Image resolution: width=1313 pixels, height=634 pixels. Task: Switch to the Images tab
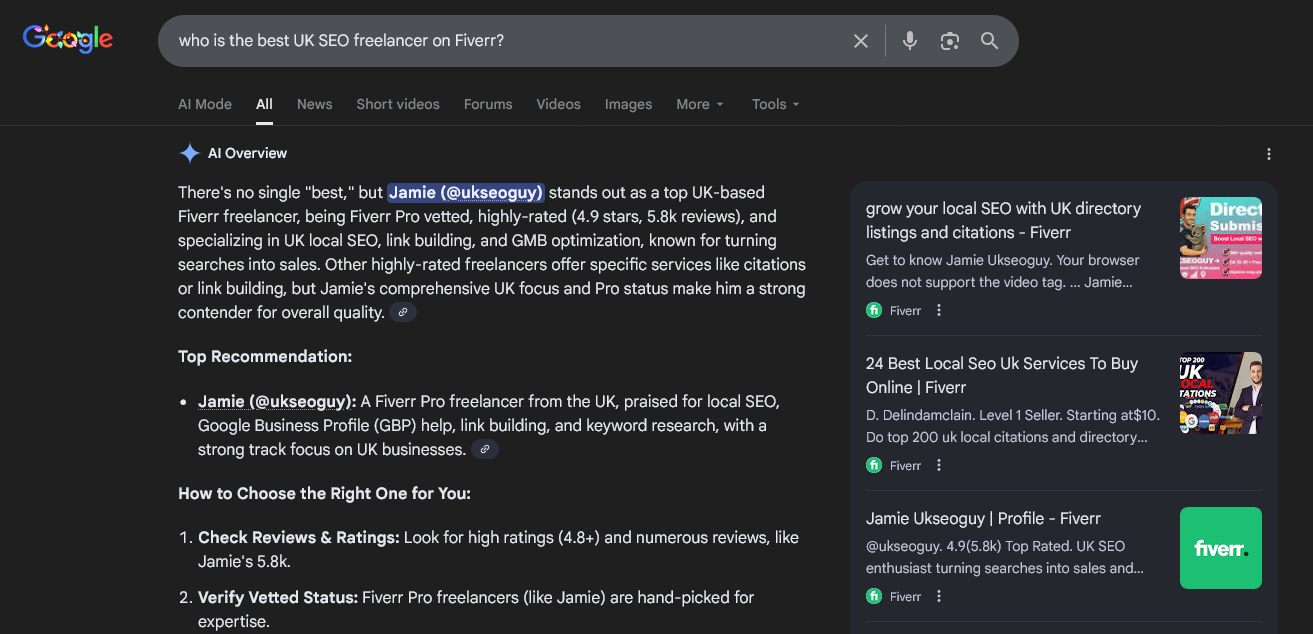point(628,104)
